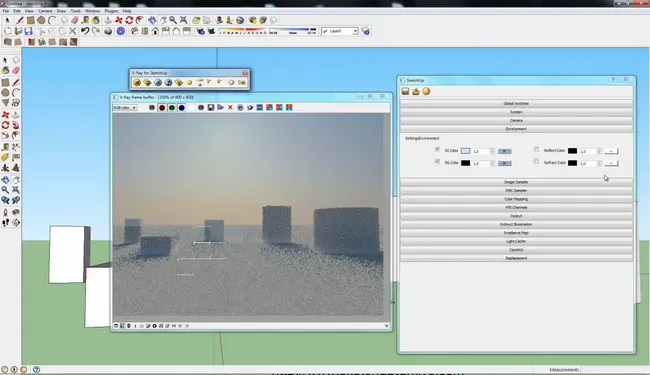Select the red Move tool in top toolbar
This screenshot has height=375, width=650.
pos(119,20)
